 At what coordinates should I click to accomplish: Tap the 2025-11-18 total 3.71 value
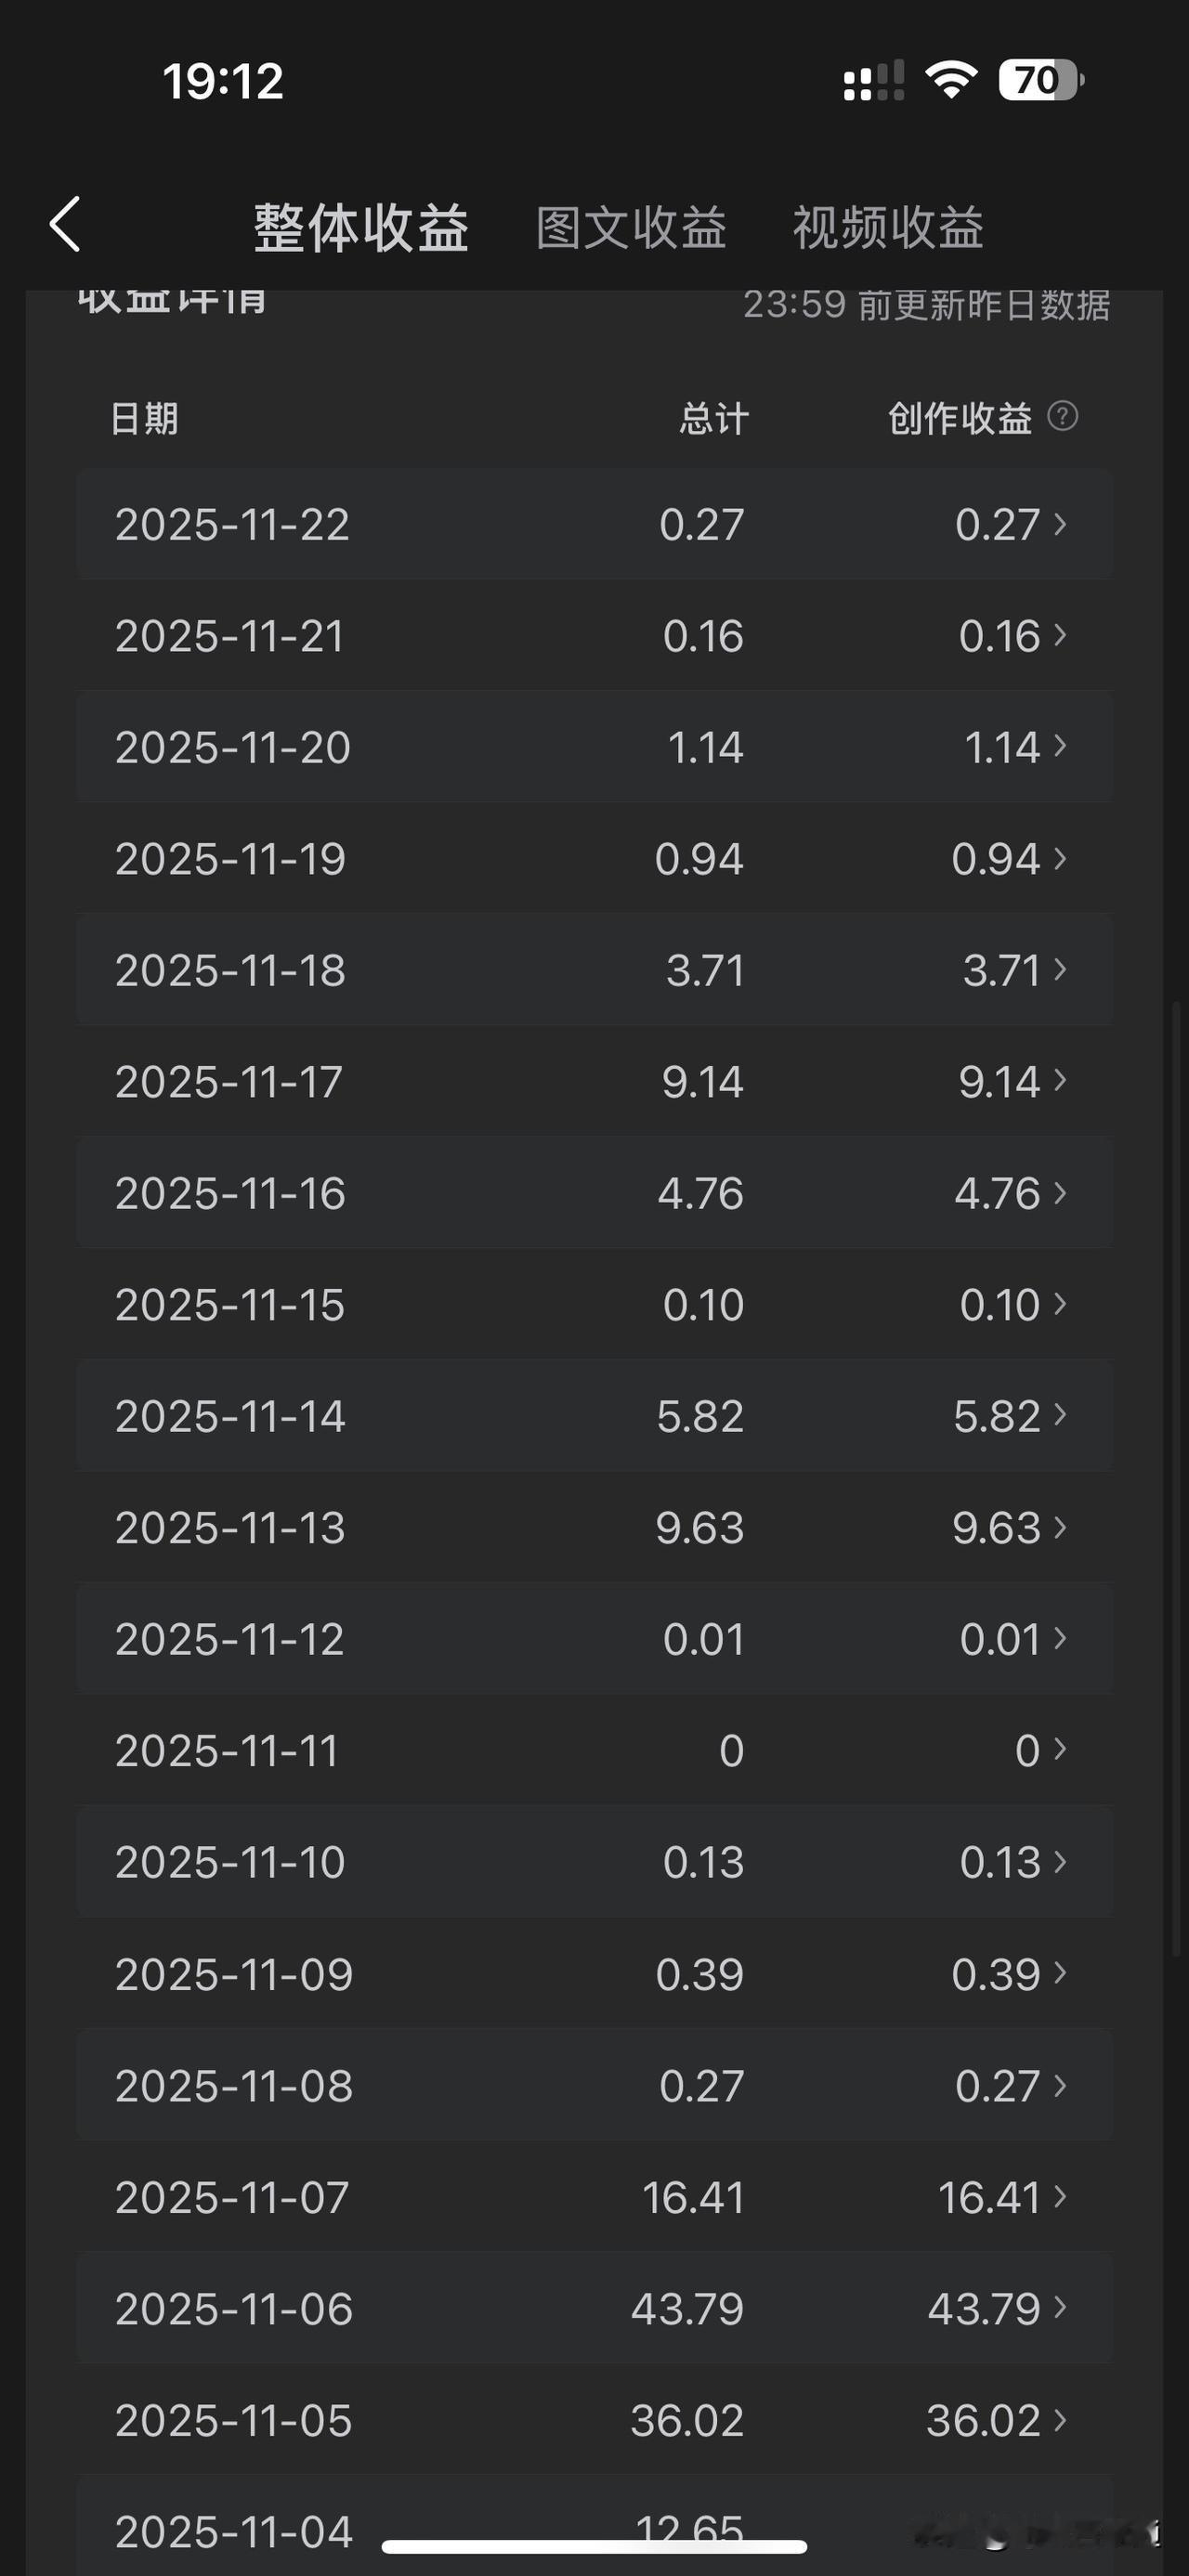[705, 970]
